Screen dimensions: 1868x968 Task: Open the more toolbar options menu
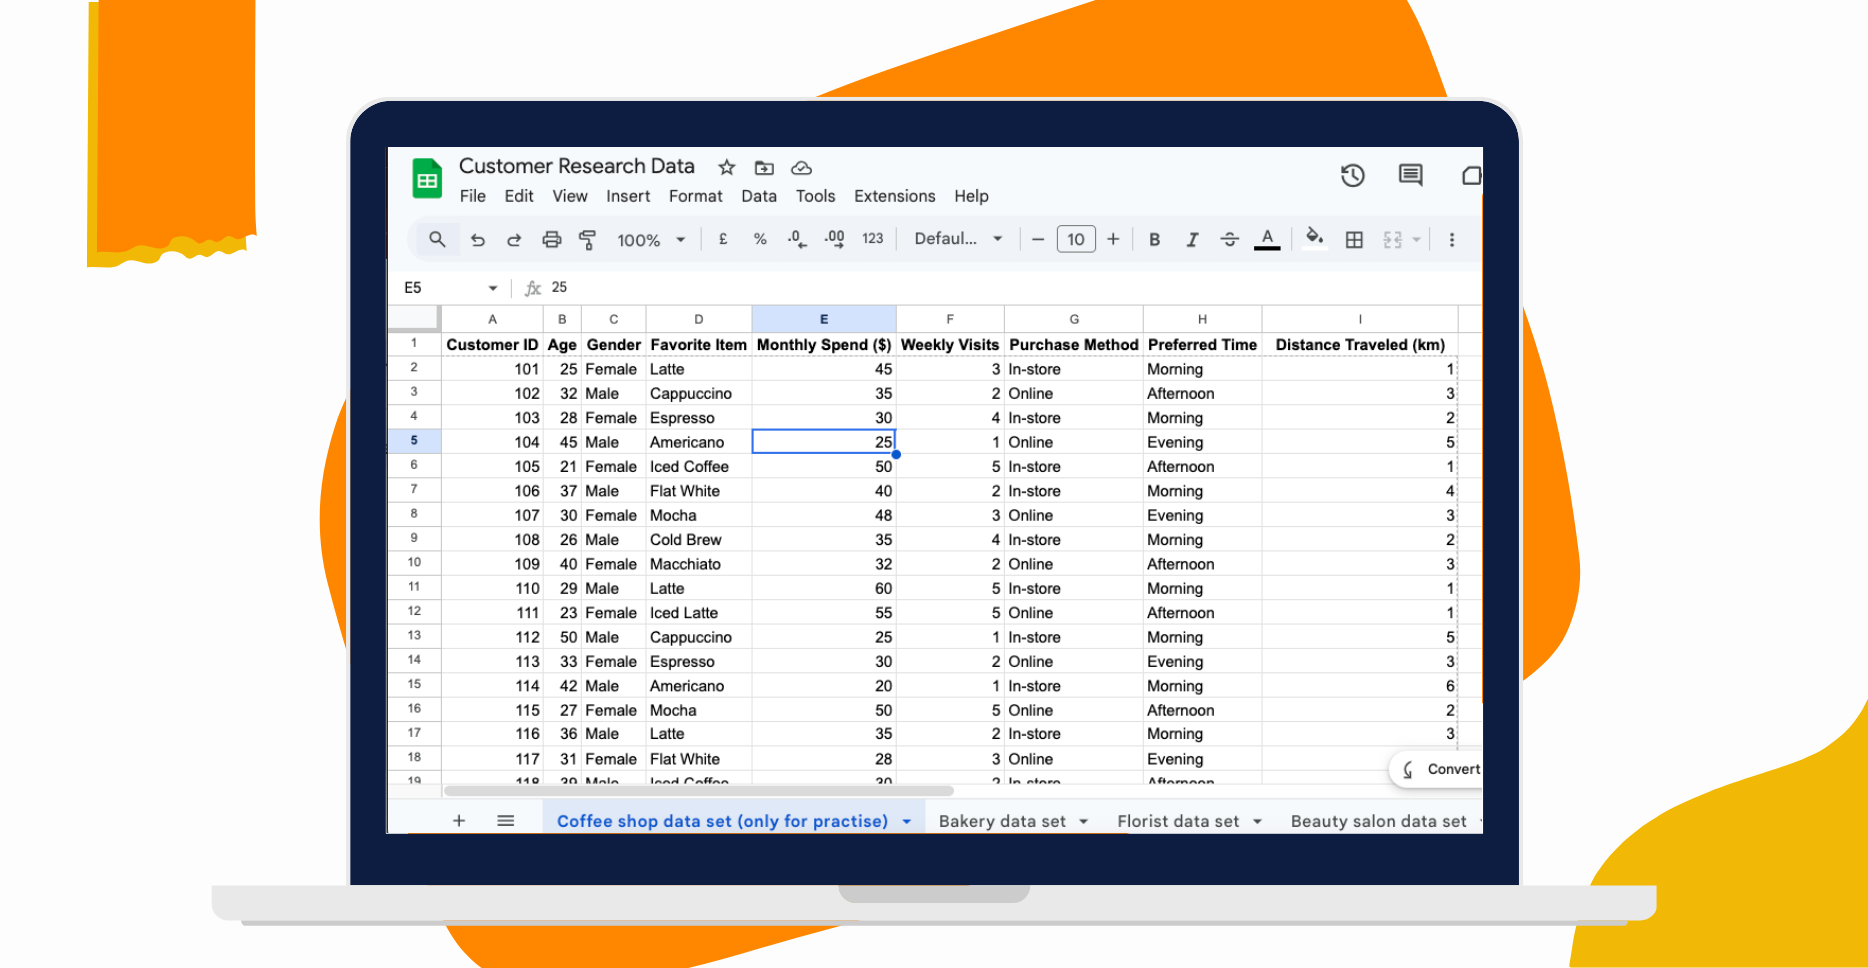click(x=1452, y=239)
